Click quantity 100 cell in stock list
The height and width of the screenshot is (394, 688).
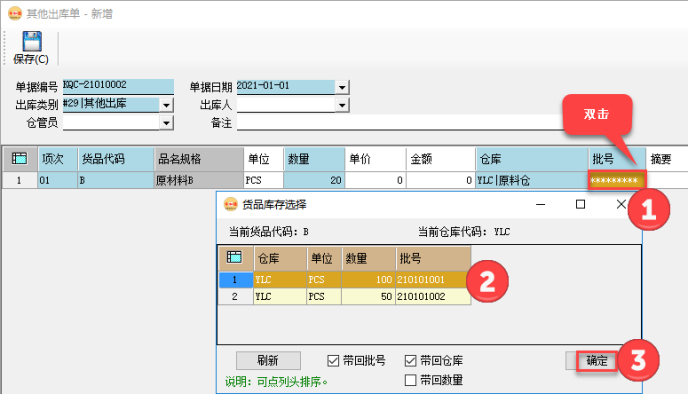[368, 279]
